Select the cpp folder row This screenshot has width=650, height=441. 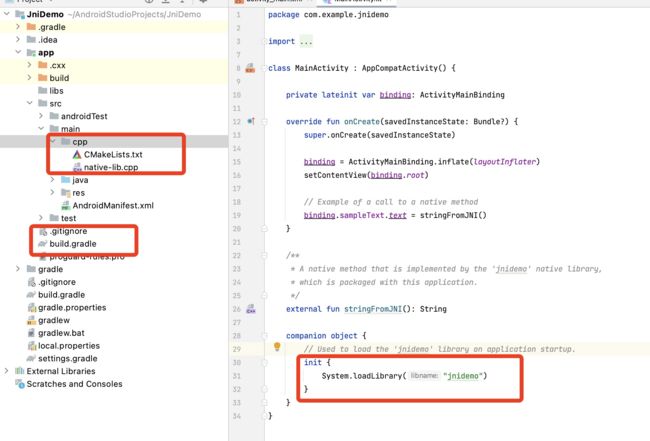(114, 142)
